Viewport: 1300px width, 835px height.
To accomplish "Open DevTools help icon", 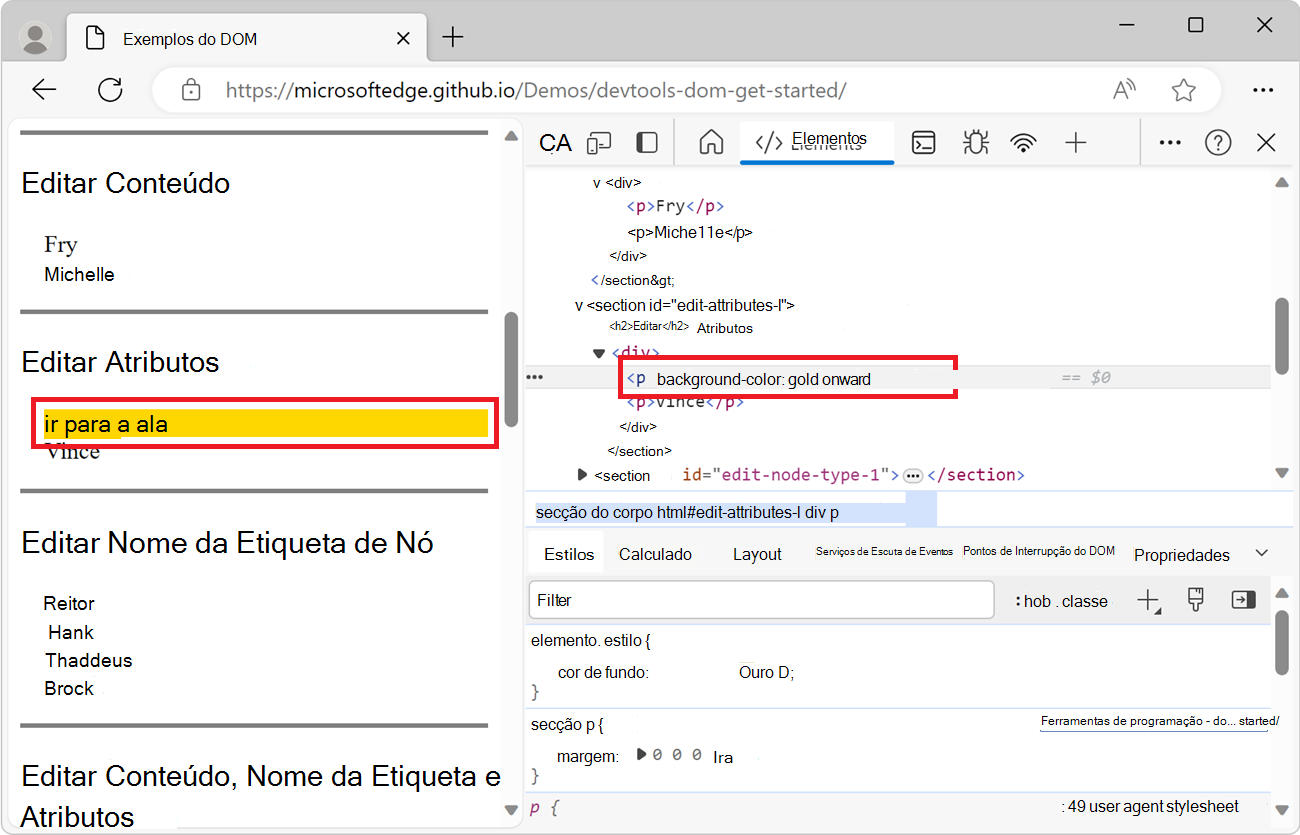I will click(x=1218, y=142).
